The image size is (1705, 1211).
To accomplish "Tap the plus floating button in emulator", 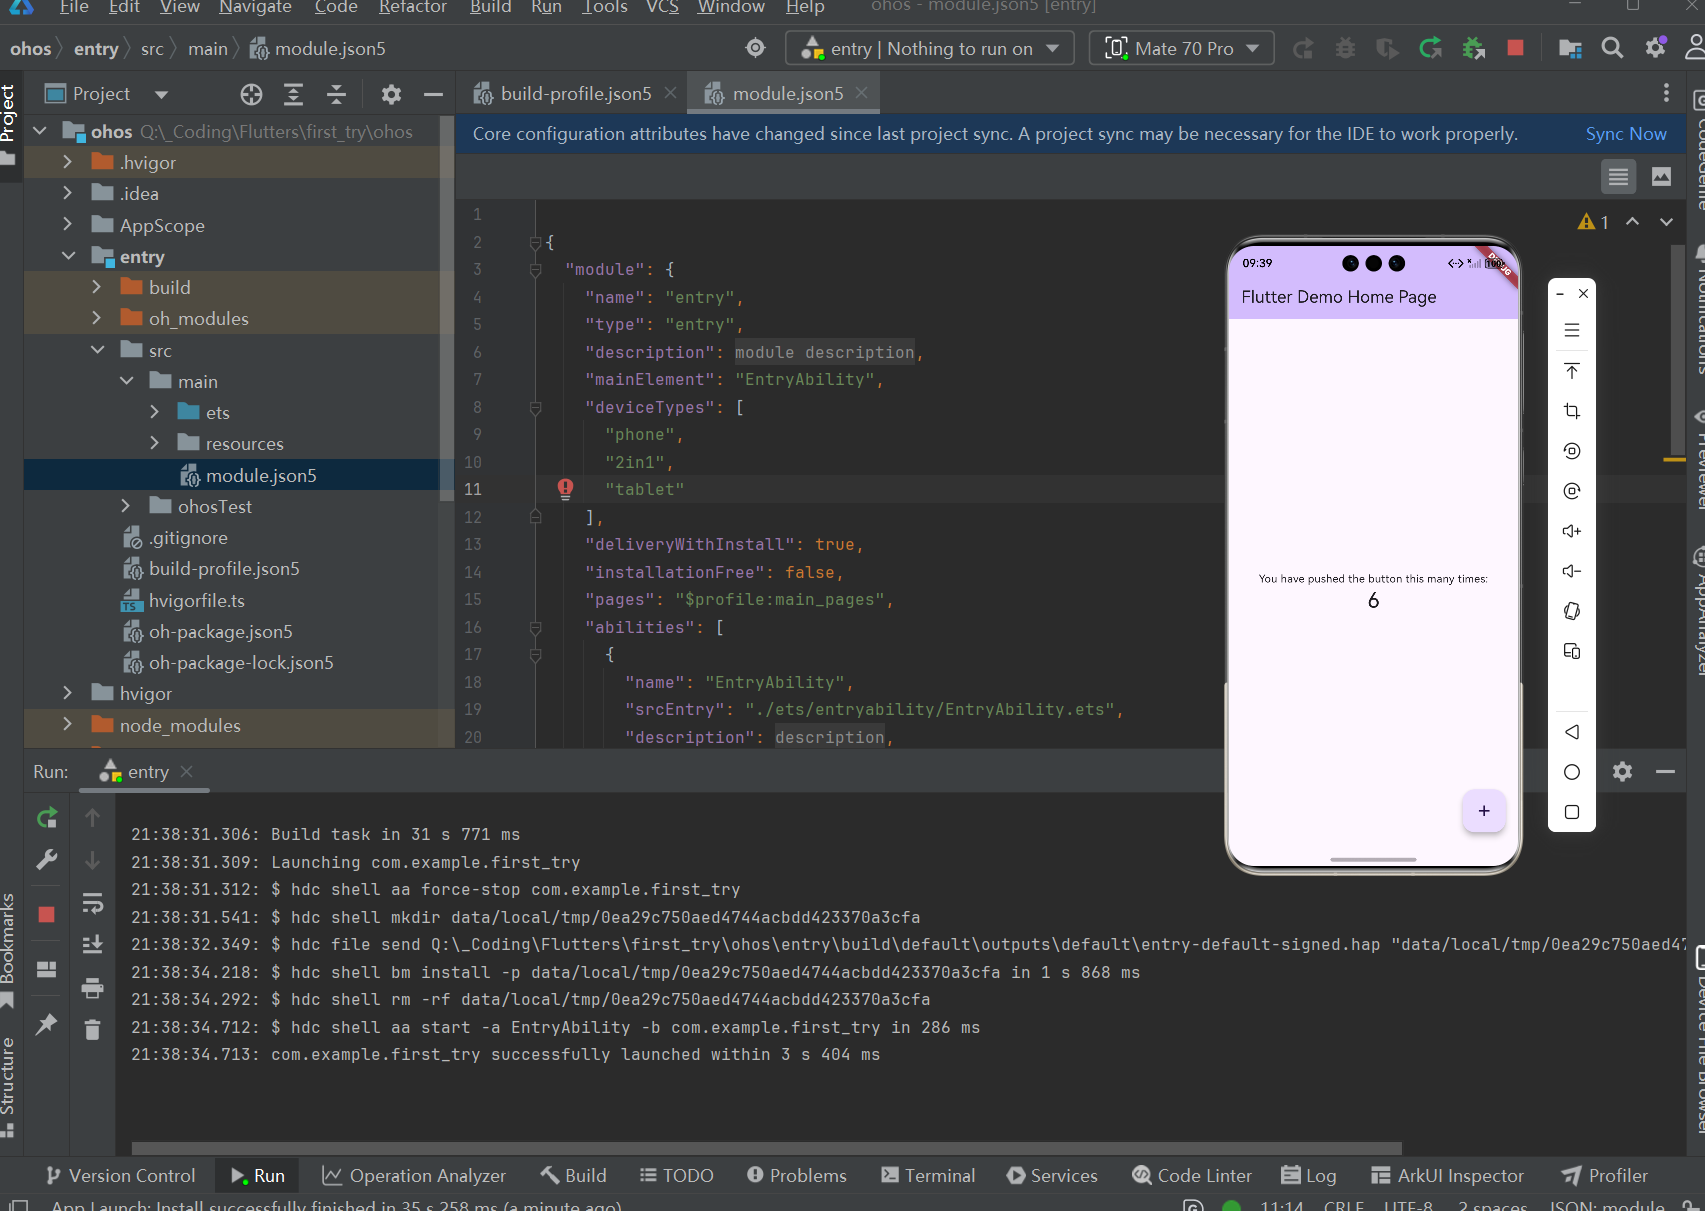I will pos(1483,811).
